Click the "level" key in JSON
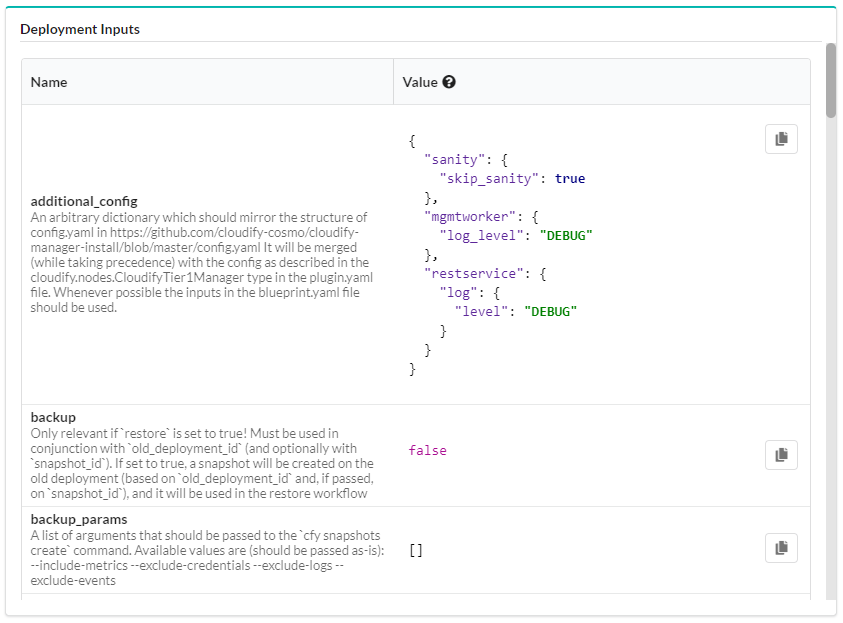This screenshot has width=843, height=623. tap(481, 312)
